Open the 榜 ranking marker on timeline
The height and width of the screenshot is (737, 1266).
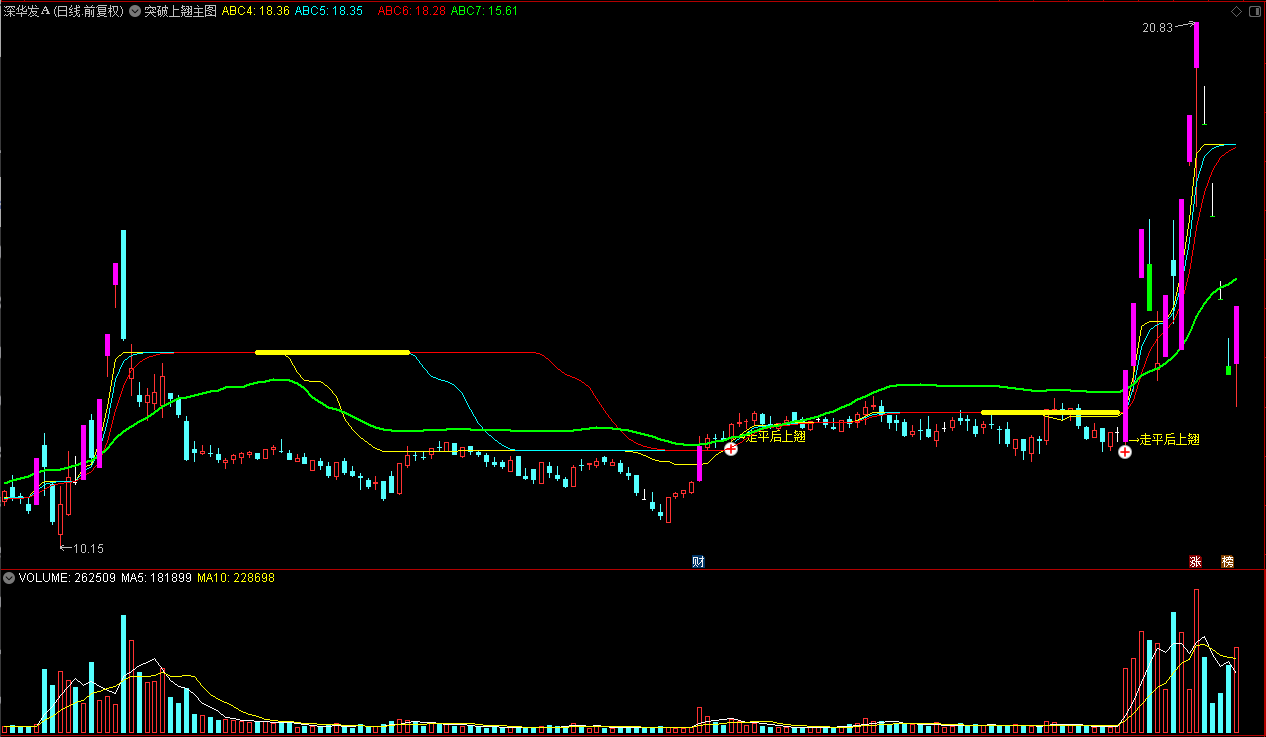1227,562
